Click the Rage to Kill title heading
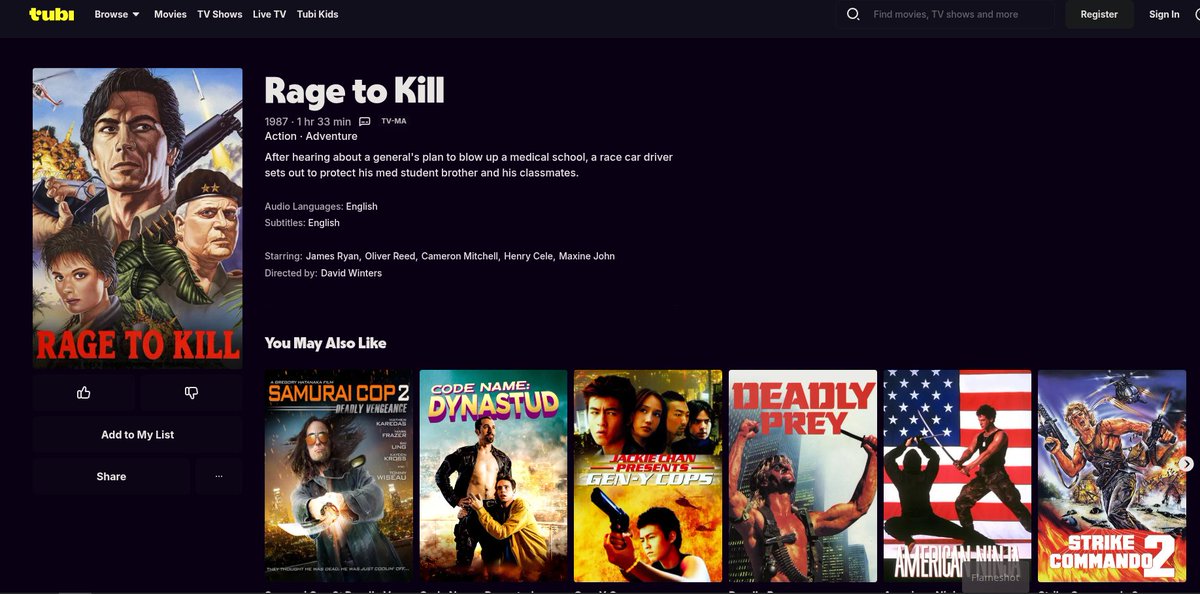The image size is (1200, 594). click(354, 91)
